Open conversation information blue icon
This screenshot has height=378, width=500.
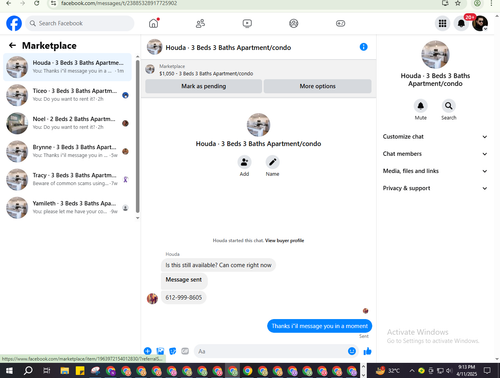[x=364, y=47]
